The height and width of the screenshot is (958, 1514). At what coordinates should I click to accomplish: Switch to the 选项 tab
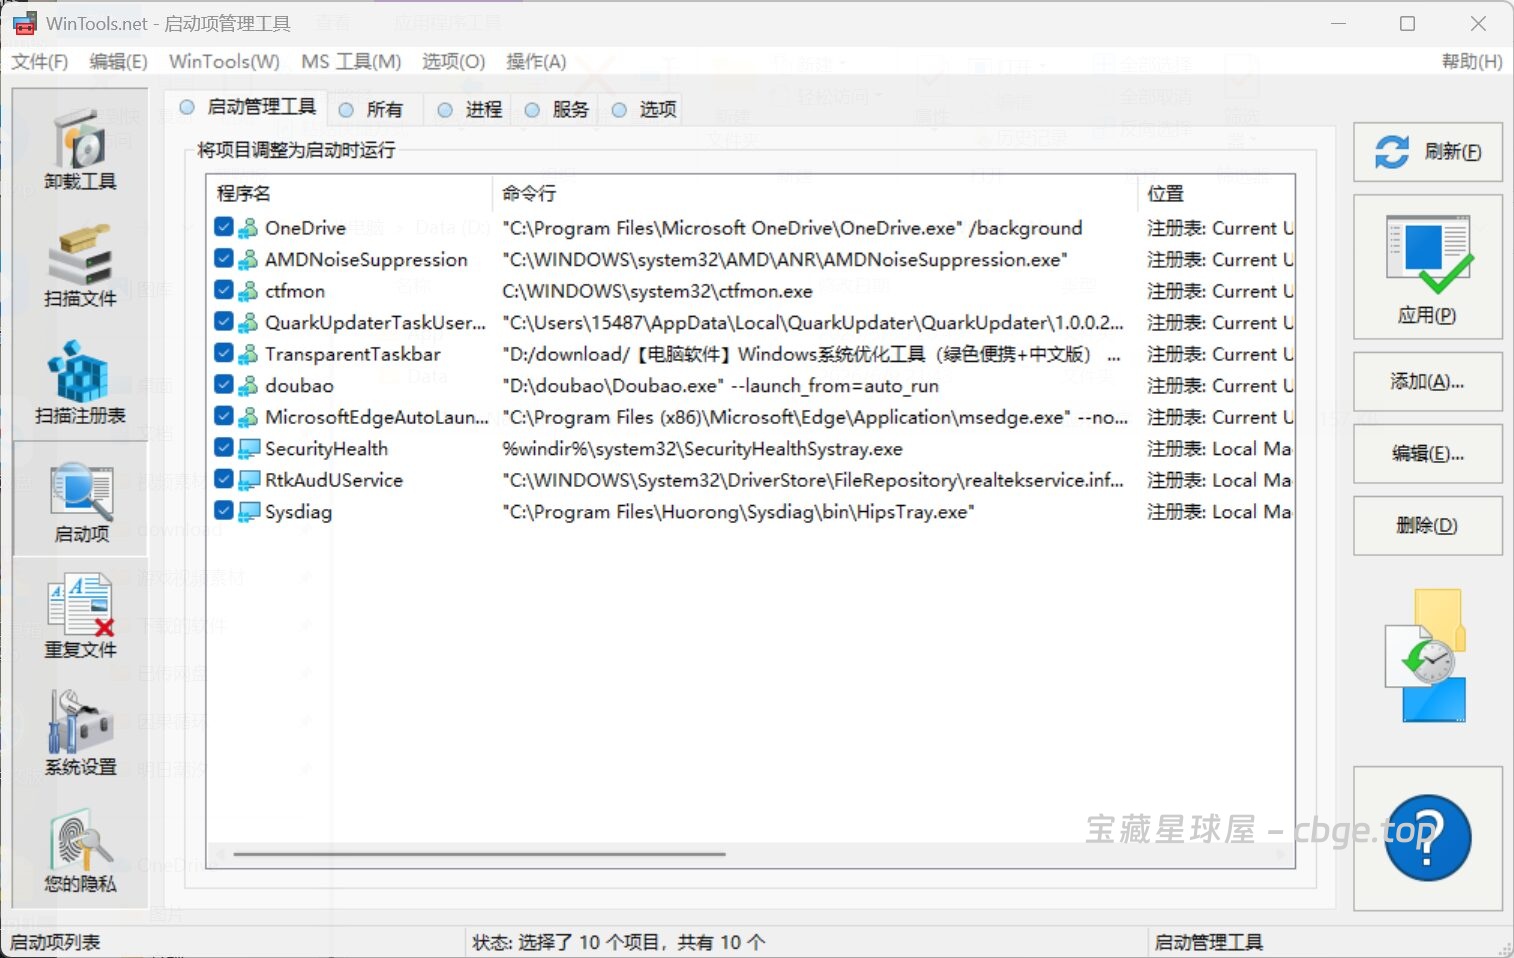tap(644, 110)
